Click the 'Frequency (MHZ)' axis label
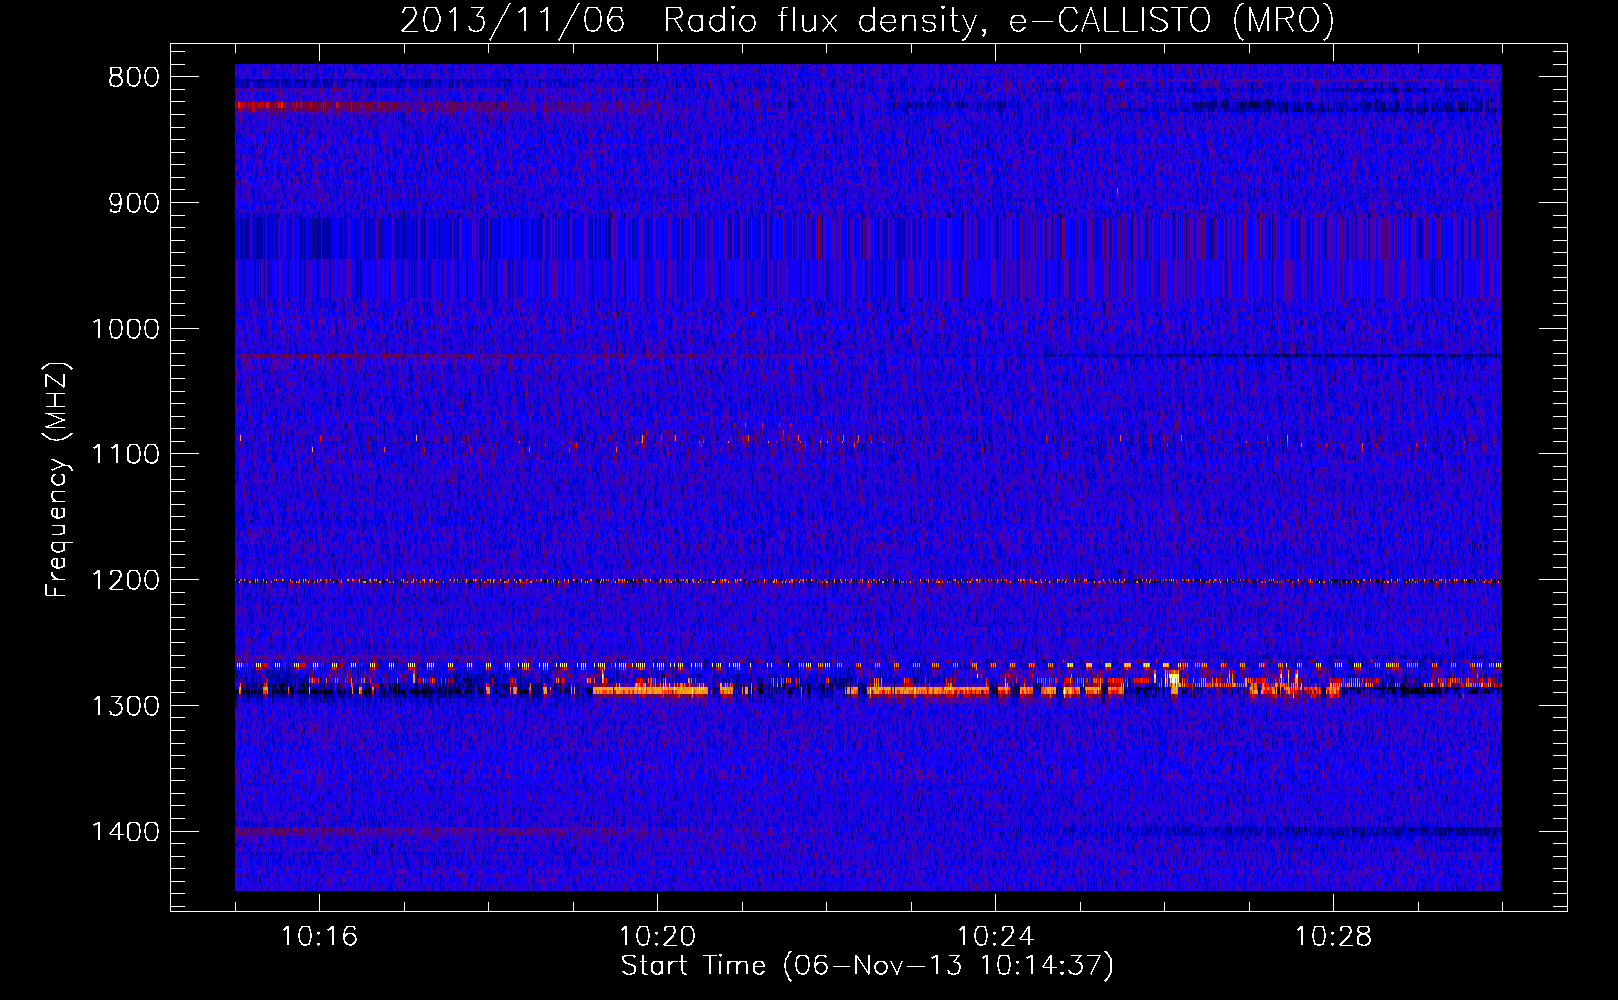1618x1000 pixels. tap(56, 480)
